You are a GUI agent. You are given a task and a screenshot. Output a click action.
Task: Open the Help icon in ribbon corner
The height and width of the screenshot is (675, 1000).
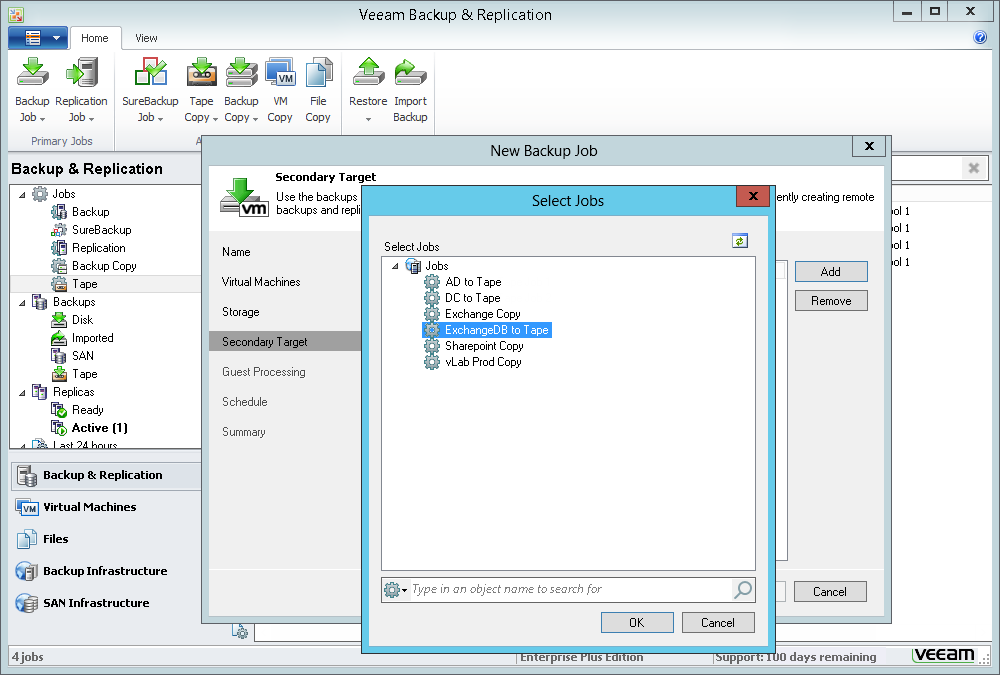pyautogui.click(x=980, y=38)
